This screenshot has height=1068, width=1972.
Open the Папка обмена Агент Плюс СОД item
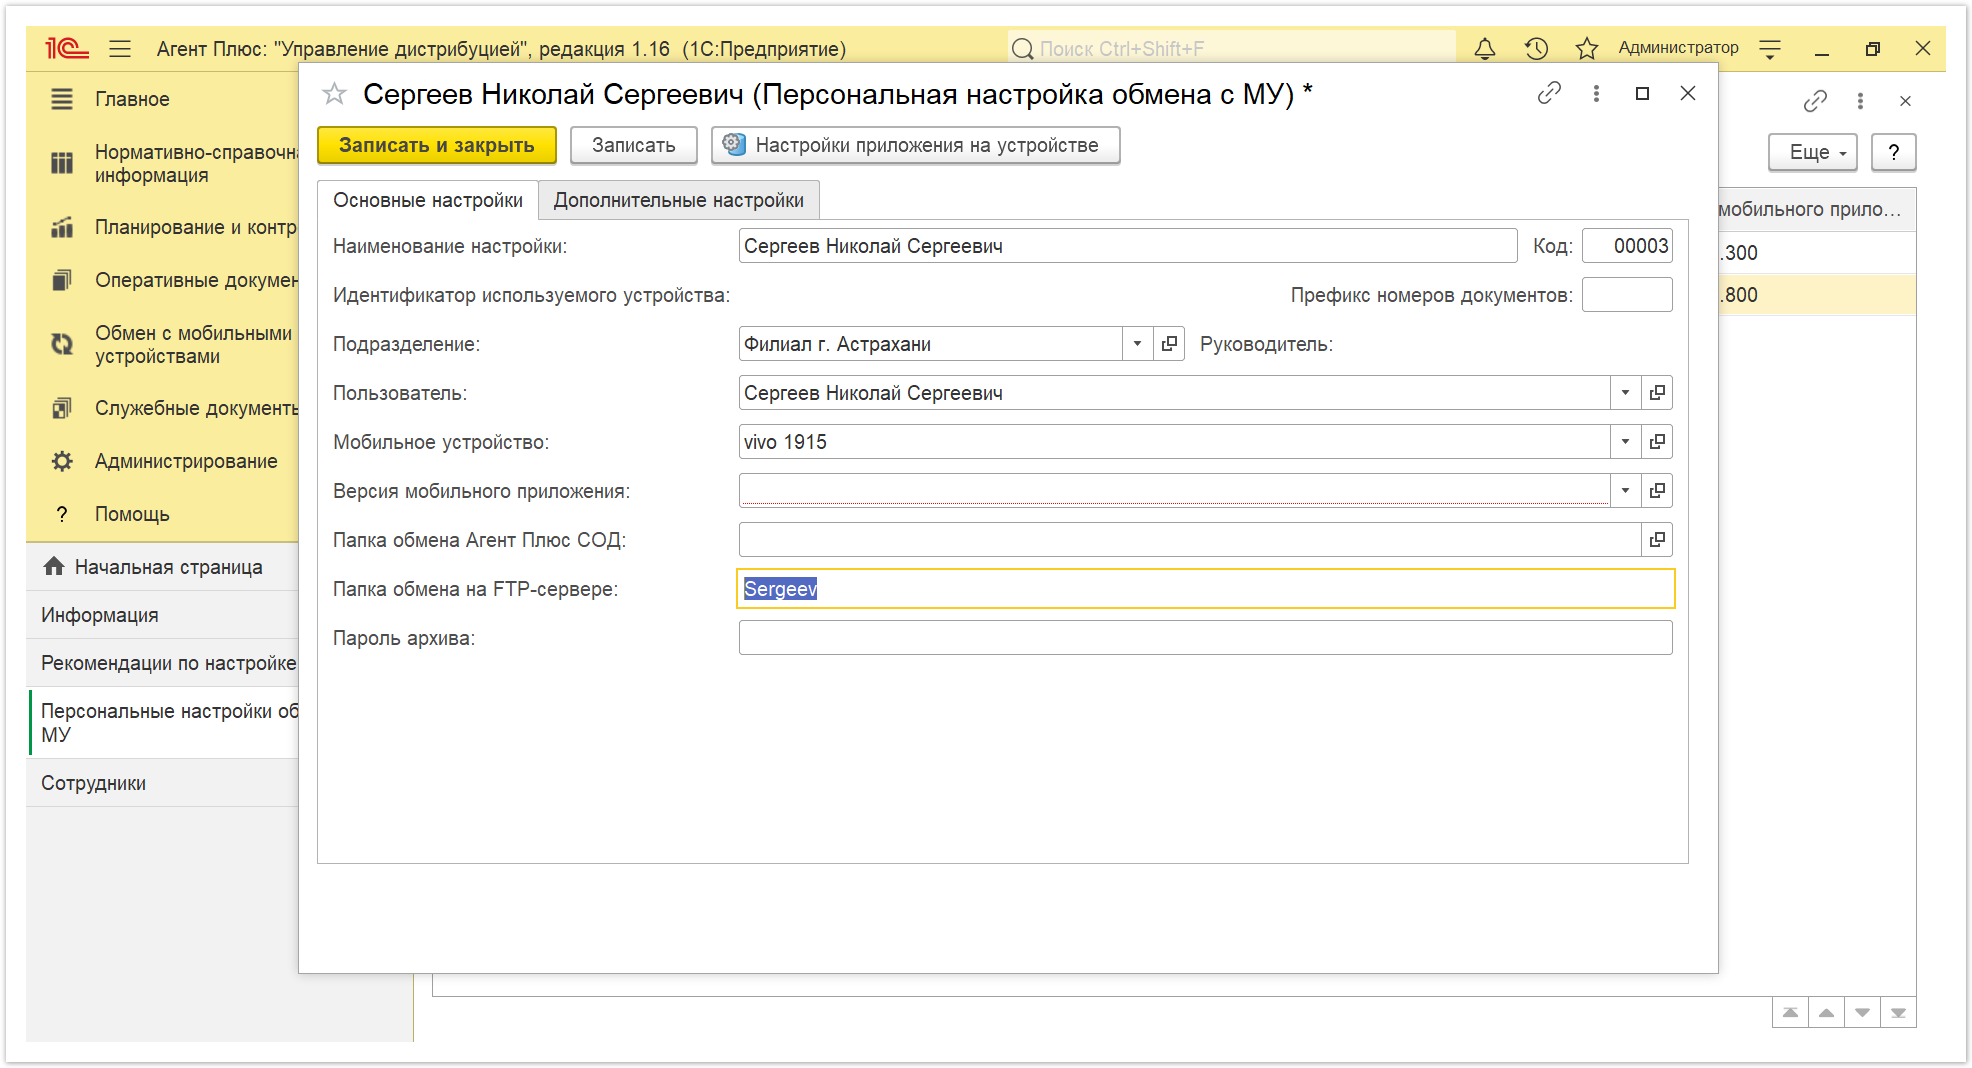tap(1657, 540)
